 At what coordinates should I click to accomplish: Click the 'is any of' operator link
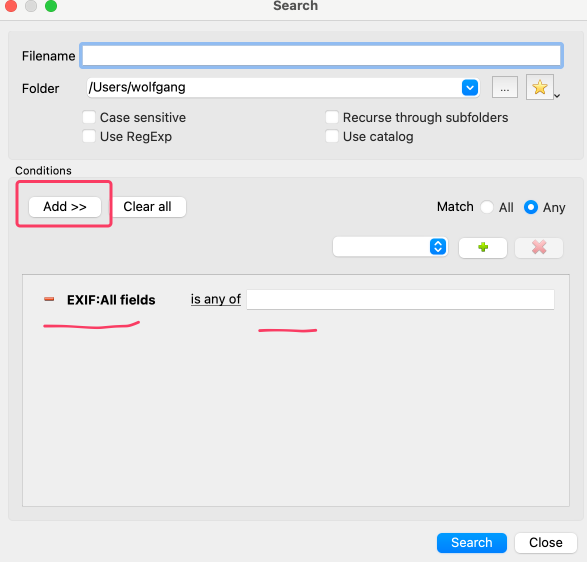216,299
